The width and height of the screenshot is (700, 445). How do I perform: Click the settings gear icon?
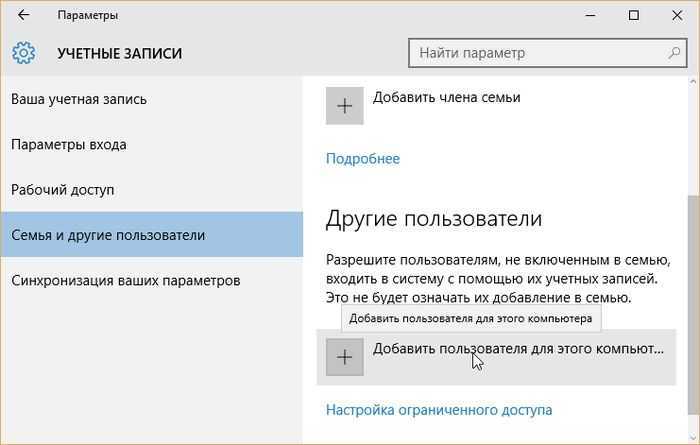(24, 53)
